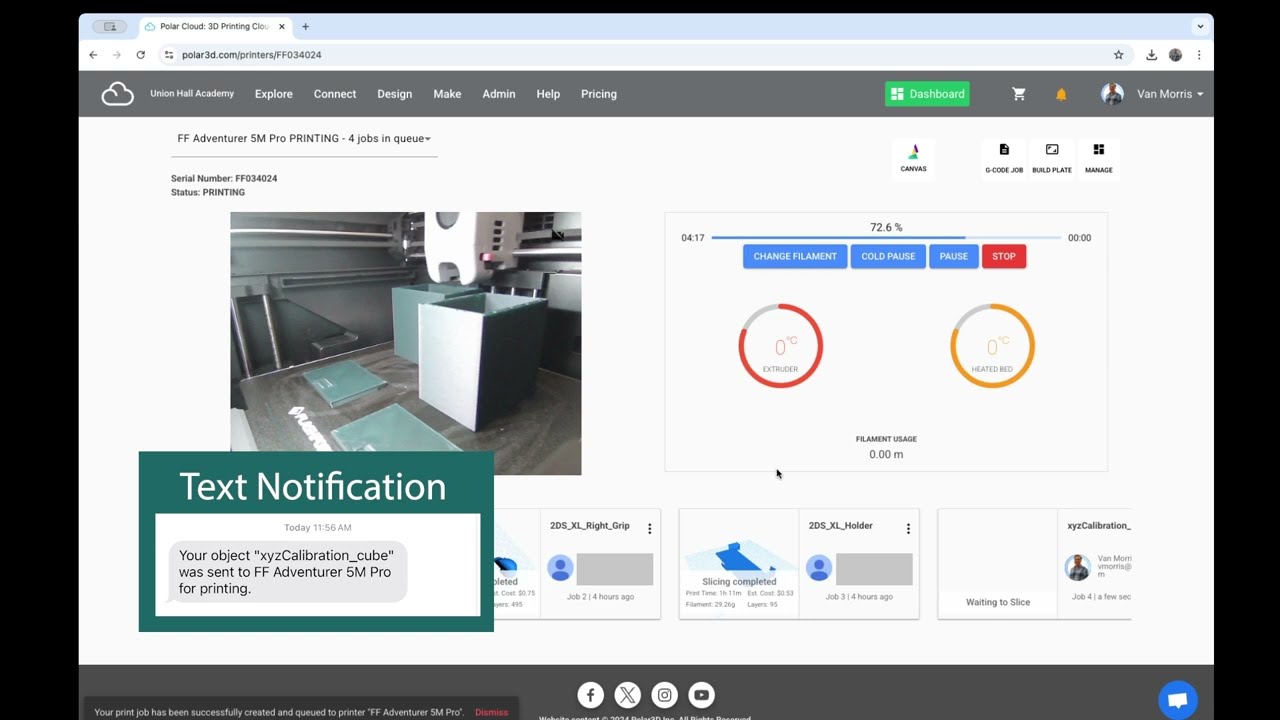Click the Polar Cloud logo icon
The width and height of the screenshot is (1280, 720).
pos(117,94)
